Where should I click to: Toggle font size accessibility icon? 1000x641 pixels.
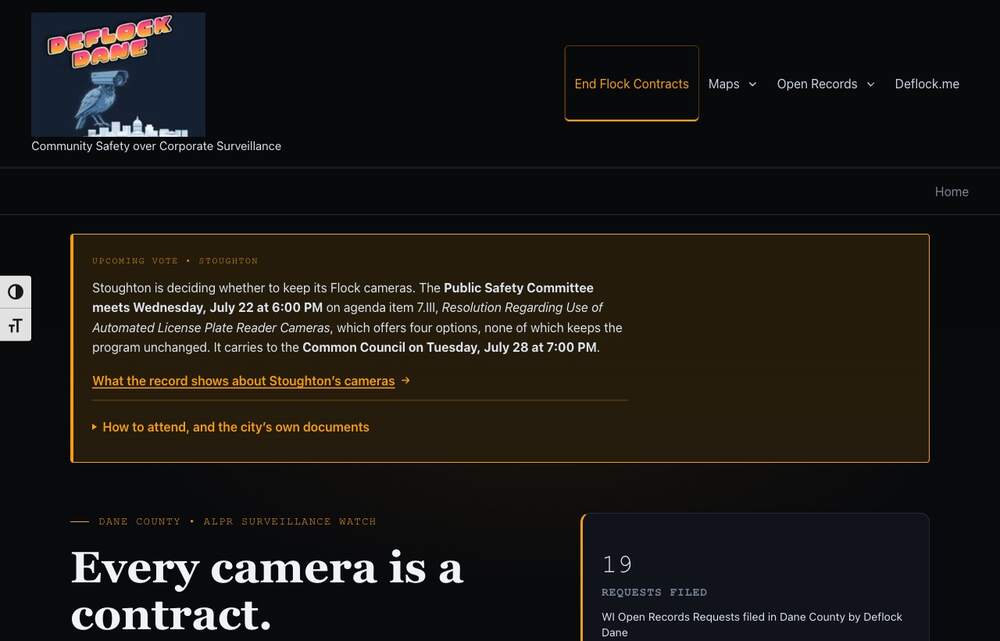(x=15, y=325)
